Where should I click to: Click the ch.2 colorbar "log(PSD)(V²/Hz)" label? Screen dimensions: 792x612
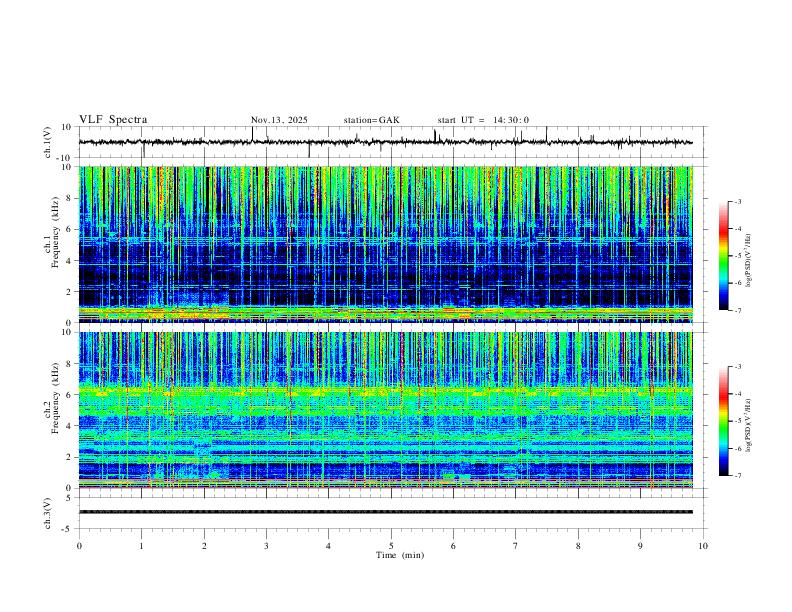[748, 425]
